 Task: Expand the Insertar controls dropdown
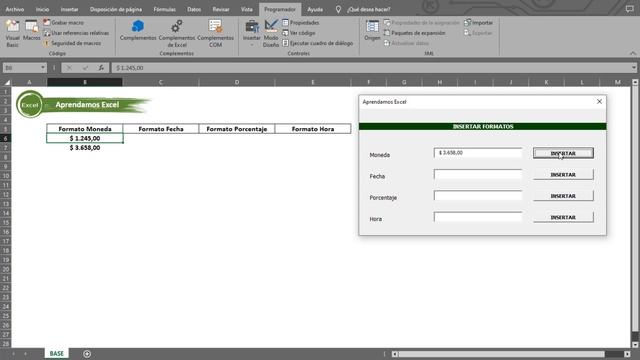pos(252,33)
